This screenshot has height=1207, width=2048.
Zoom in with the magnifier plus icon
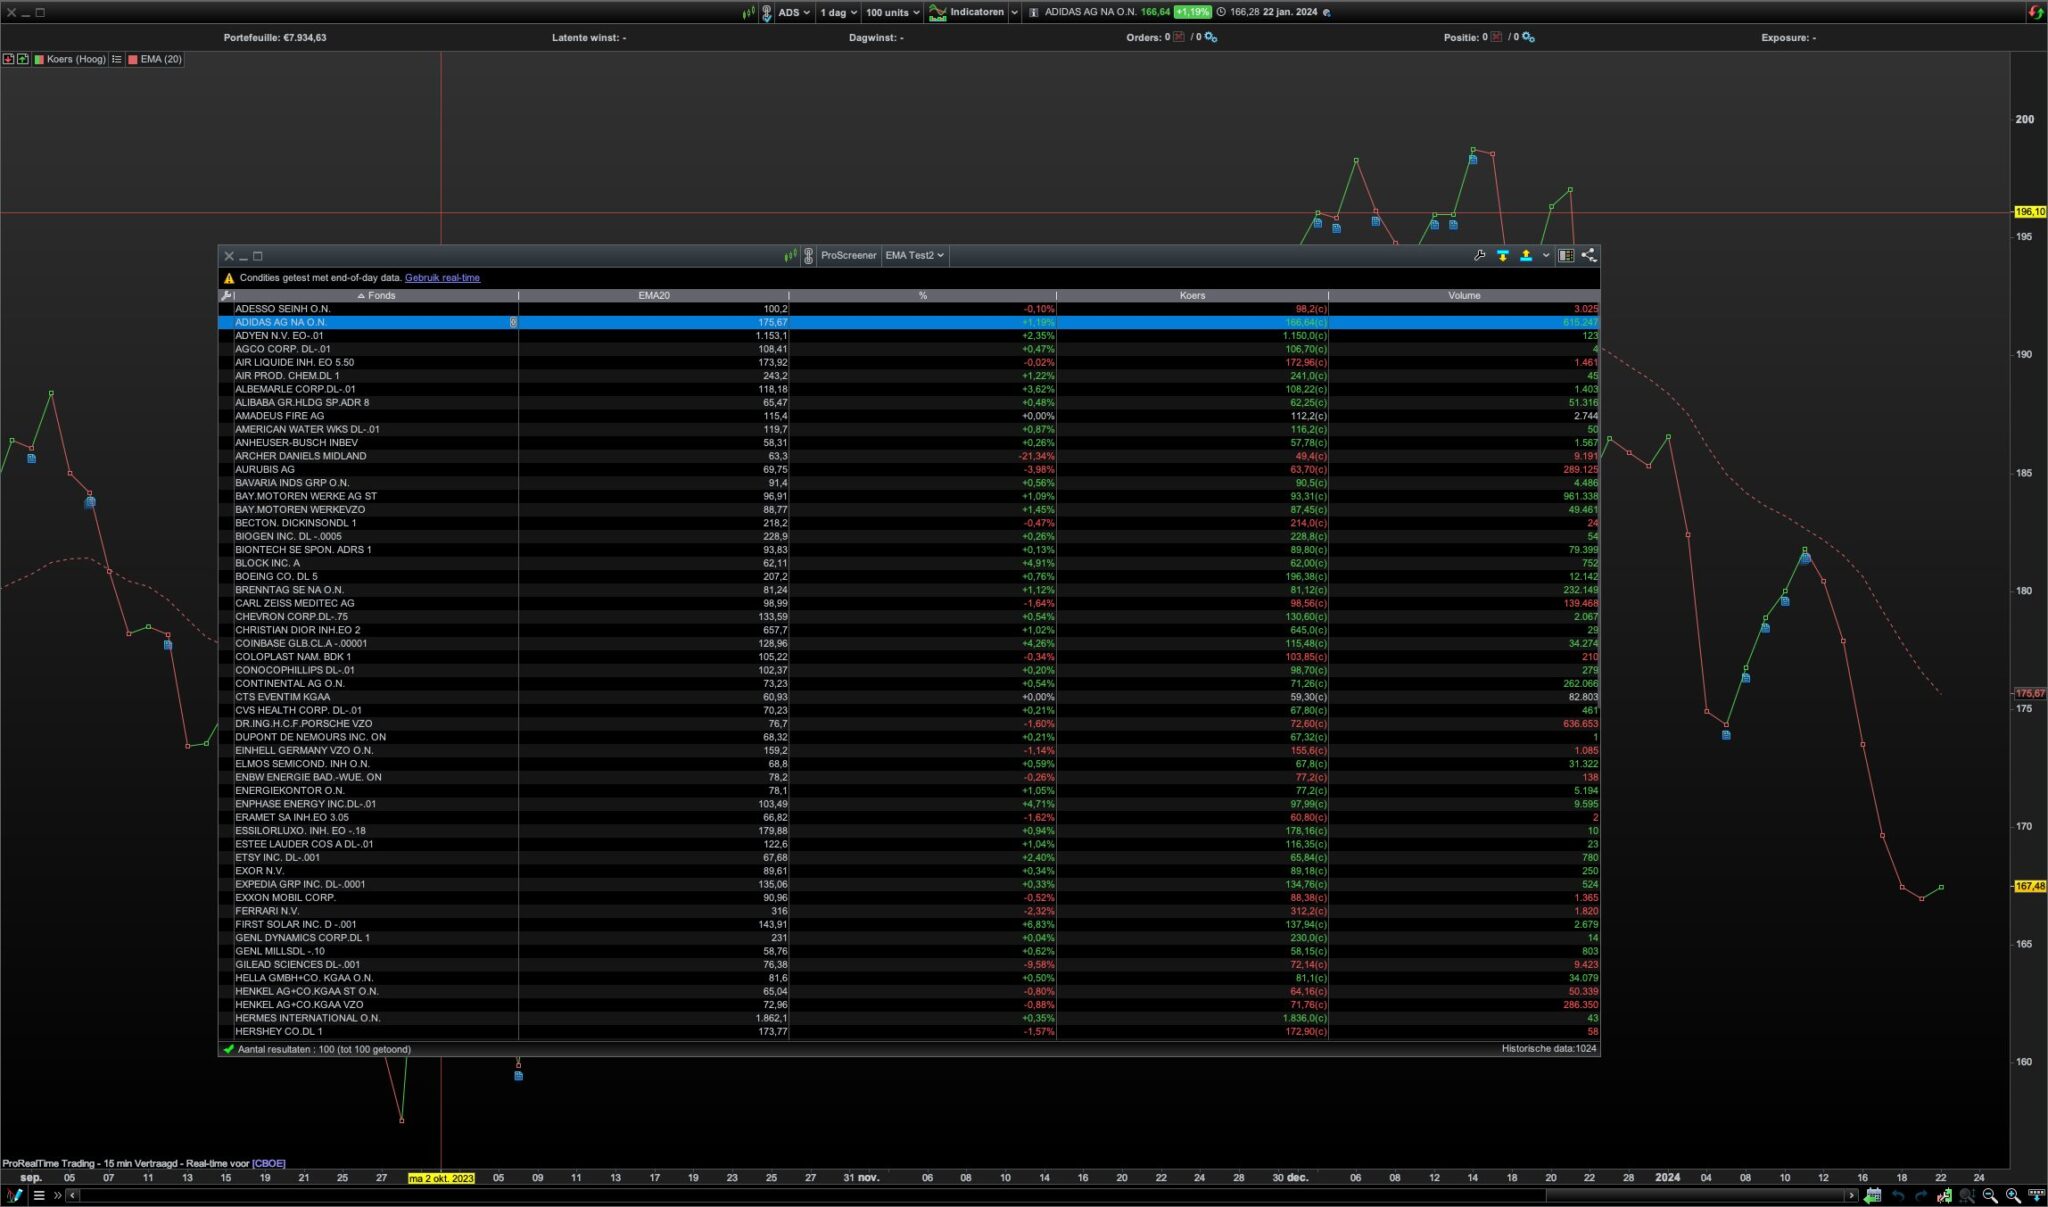pyautogui.click(x=2013, y=1195)
